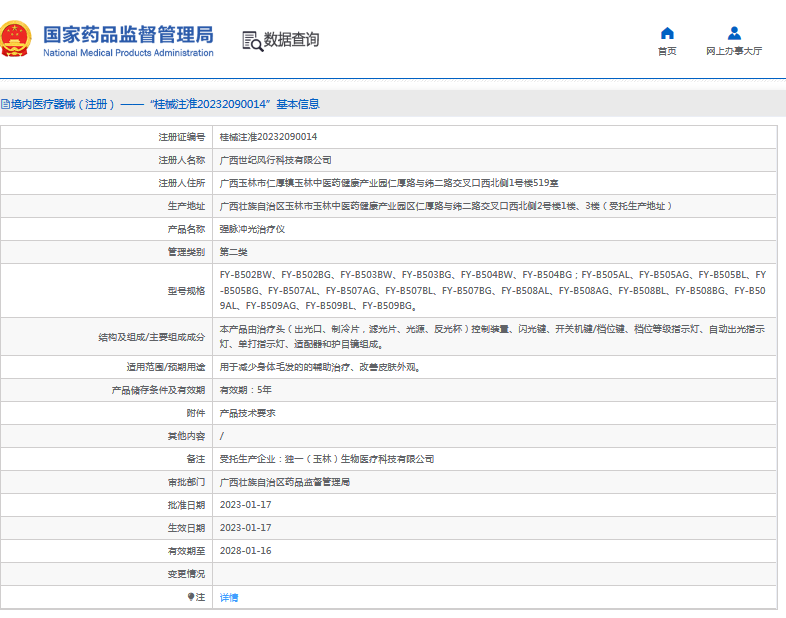The height and width of the screenshot is (618, 786).
Task: Click the 型号规格 row label
Action: [186, 291]
